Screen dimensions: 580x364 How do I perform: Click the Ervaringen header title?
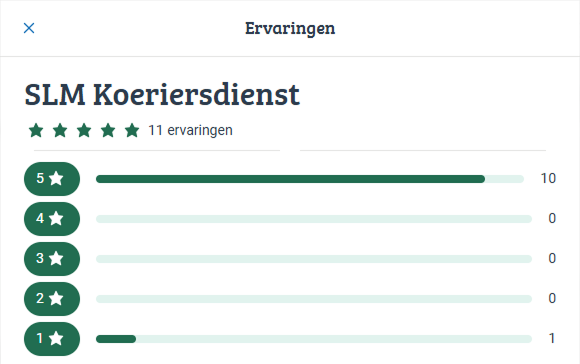[290, 28]
